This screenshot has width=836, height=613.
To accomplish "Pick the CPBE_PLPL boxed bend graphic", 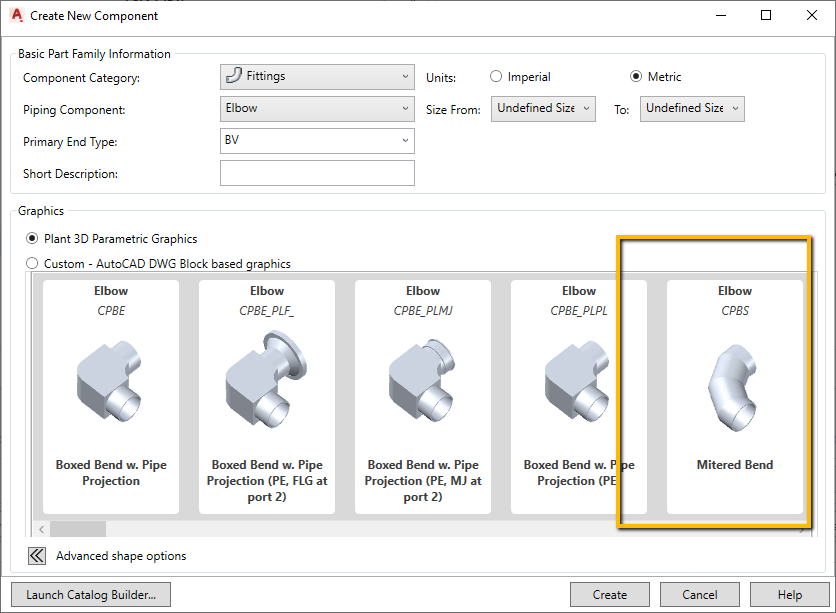I will (x=578, y=390).
